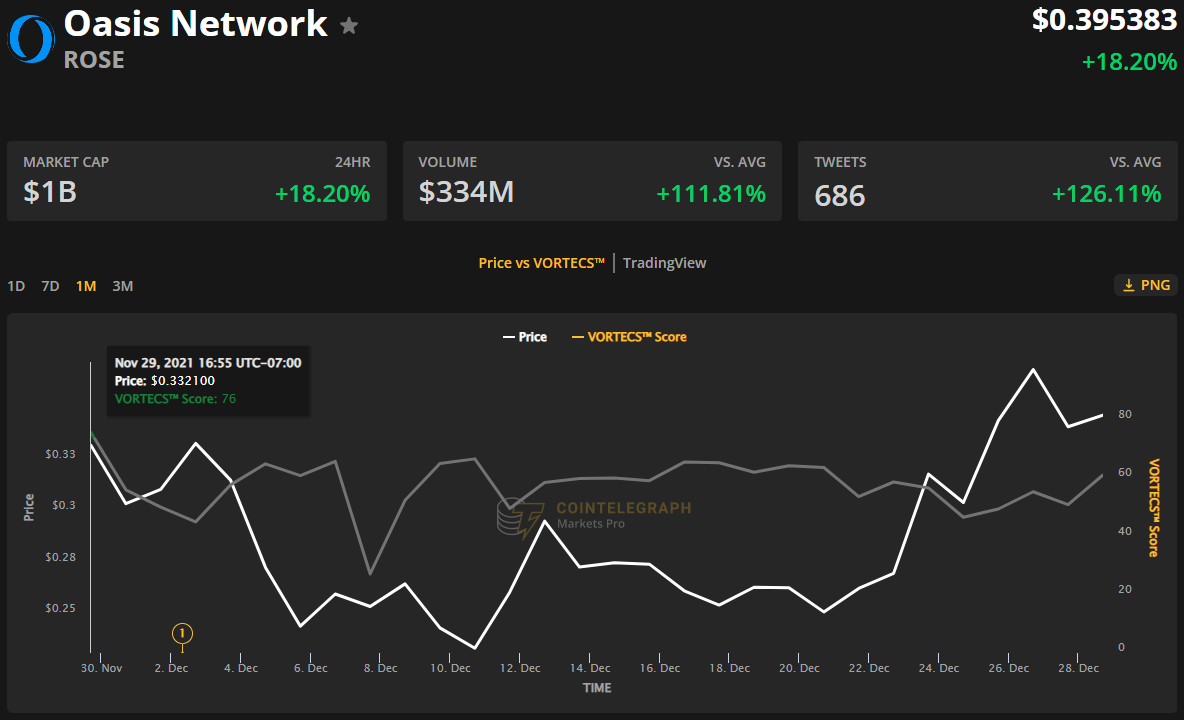The height and width of the screenshot is (720, 1184).
Task: Click the Oasis Network ROSE logo
Action: 31,39
